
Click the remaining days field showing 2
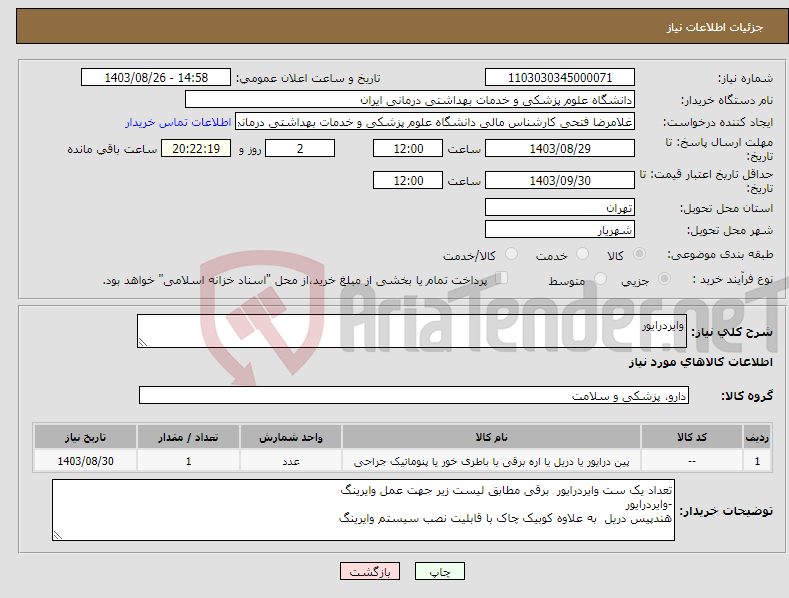(300, 148)
